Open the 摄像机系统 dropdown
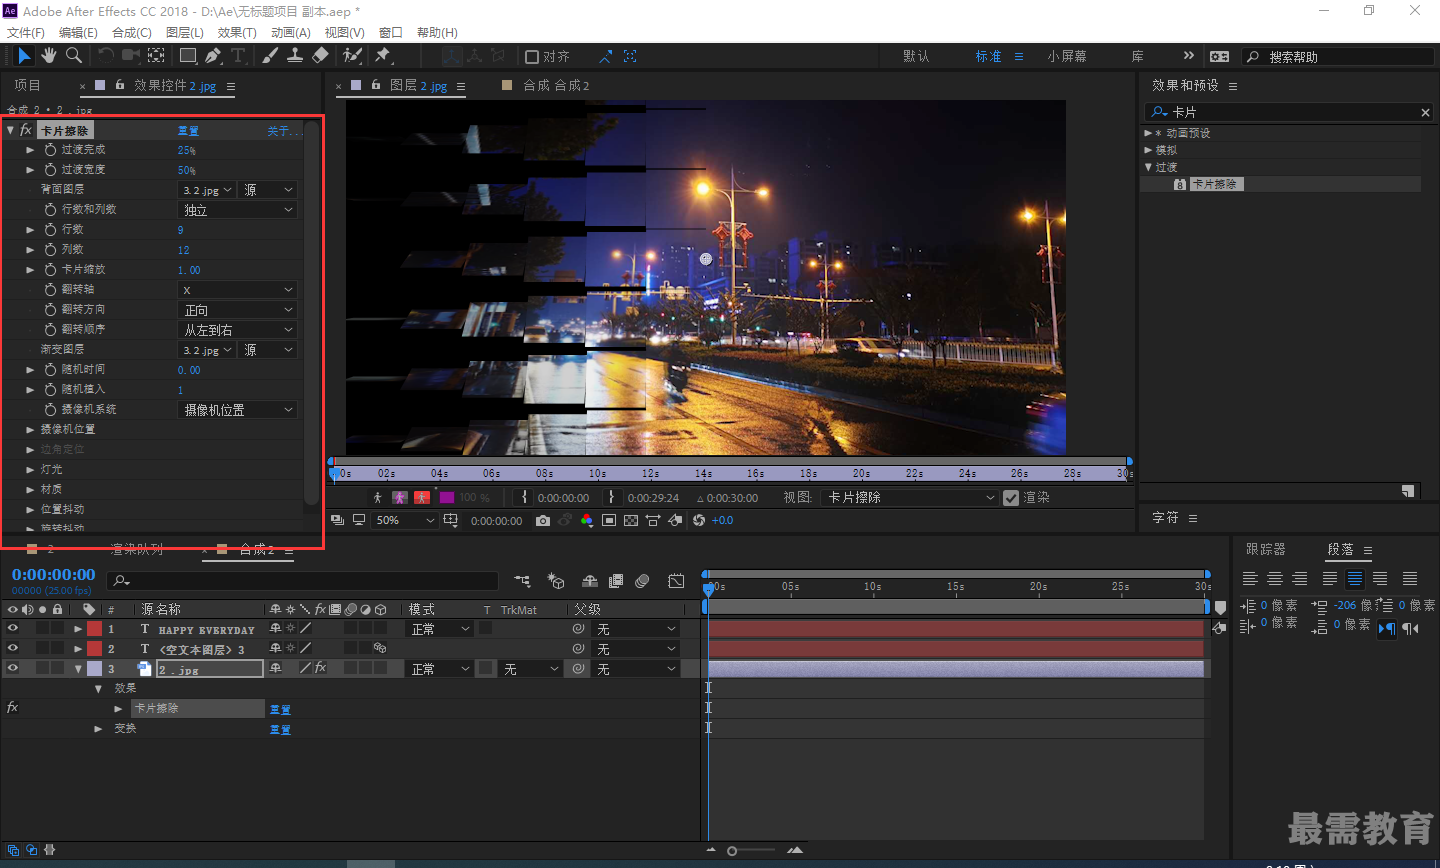 coord(238,410)
